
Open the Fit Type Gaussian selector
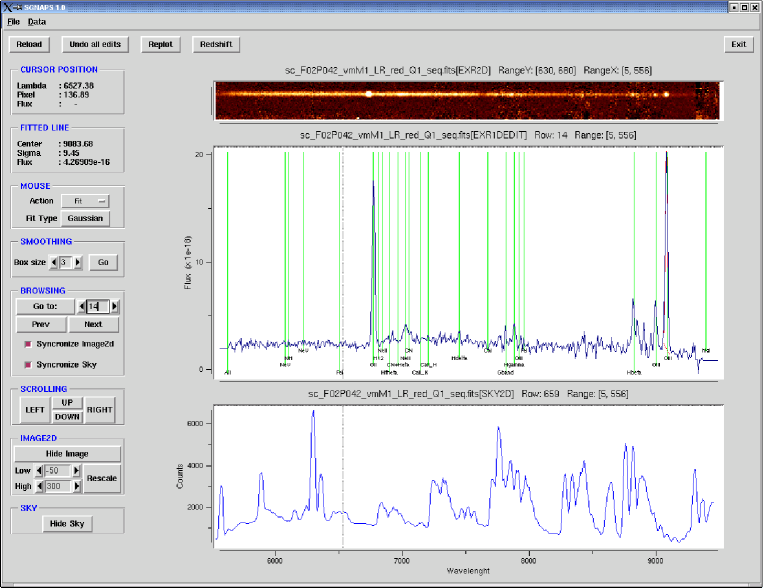[84, 218]
